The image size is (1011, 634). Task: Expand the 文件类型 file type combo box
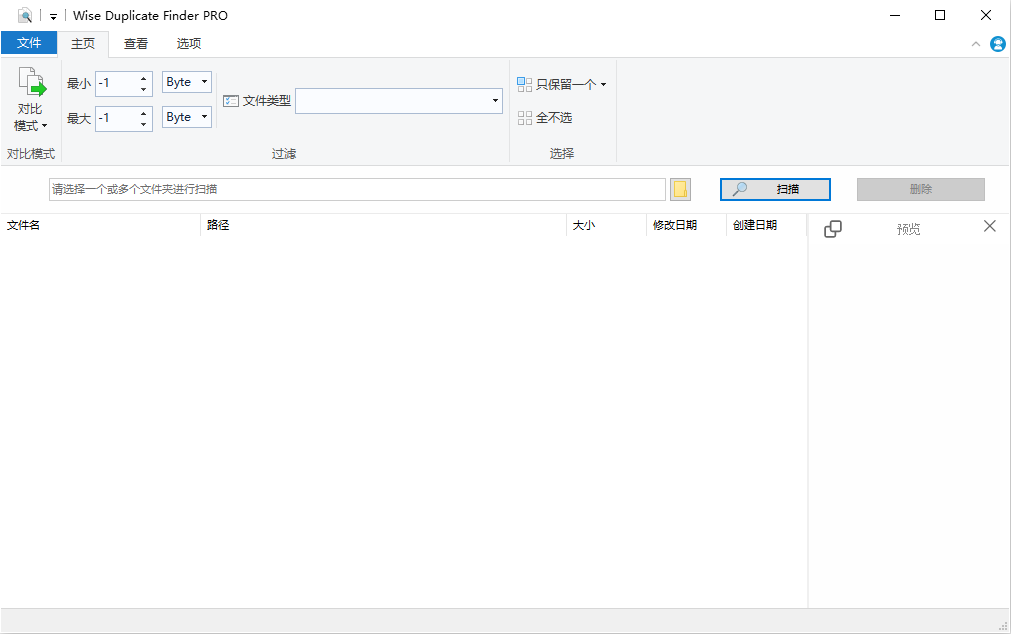pos(495,101)
